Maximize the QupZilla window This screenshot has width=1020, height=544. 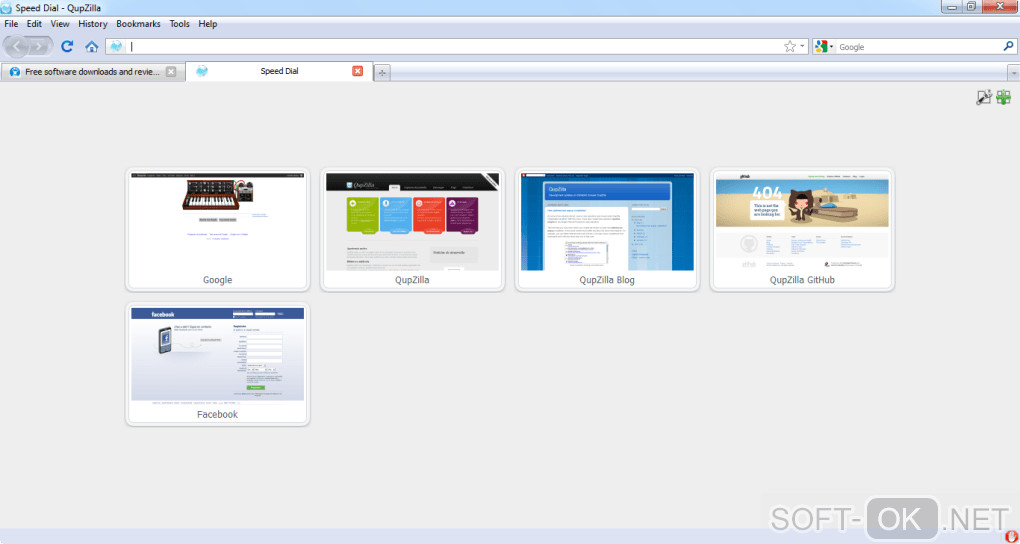971,7
